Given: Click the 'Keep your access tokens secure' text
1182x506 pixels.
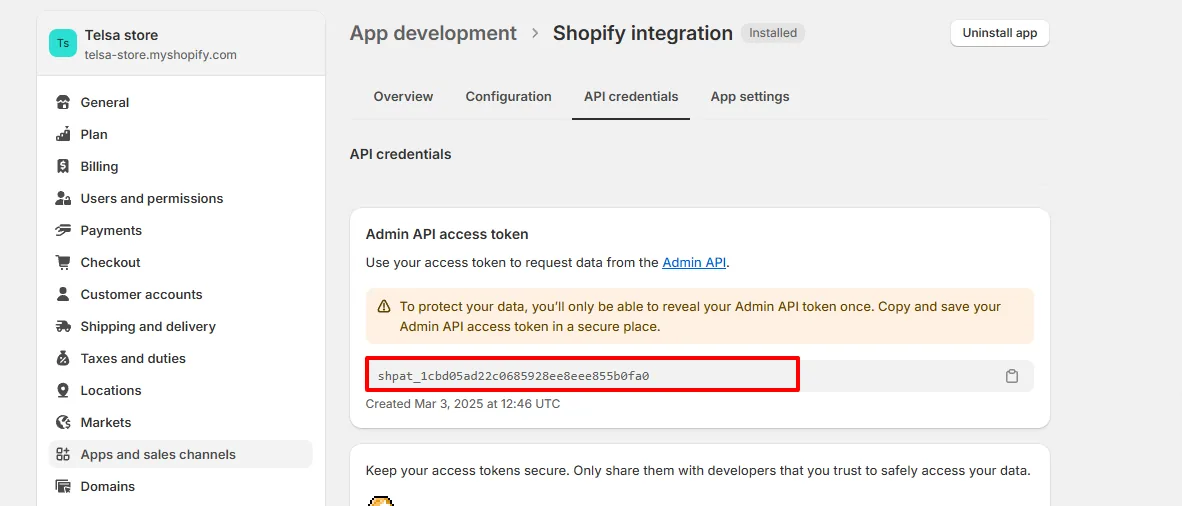Looking at the screenshot, I should [697, 471].
